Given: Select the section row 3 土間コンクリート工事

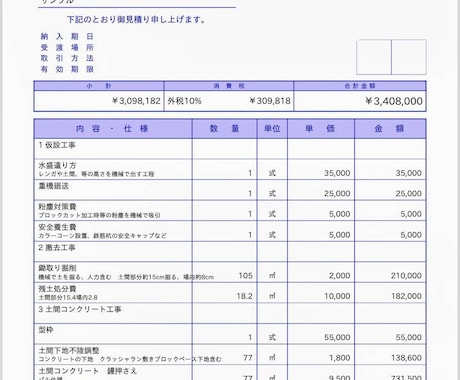Looking at the screenshot, I should [230, 313].
